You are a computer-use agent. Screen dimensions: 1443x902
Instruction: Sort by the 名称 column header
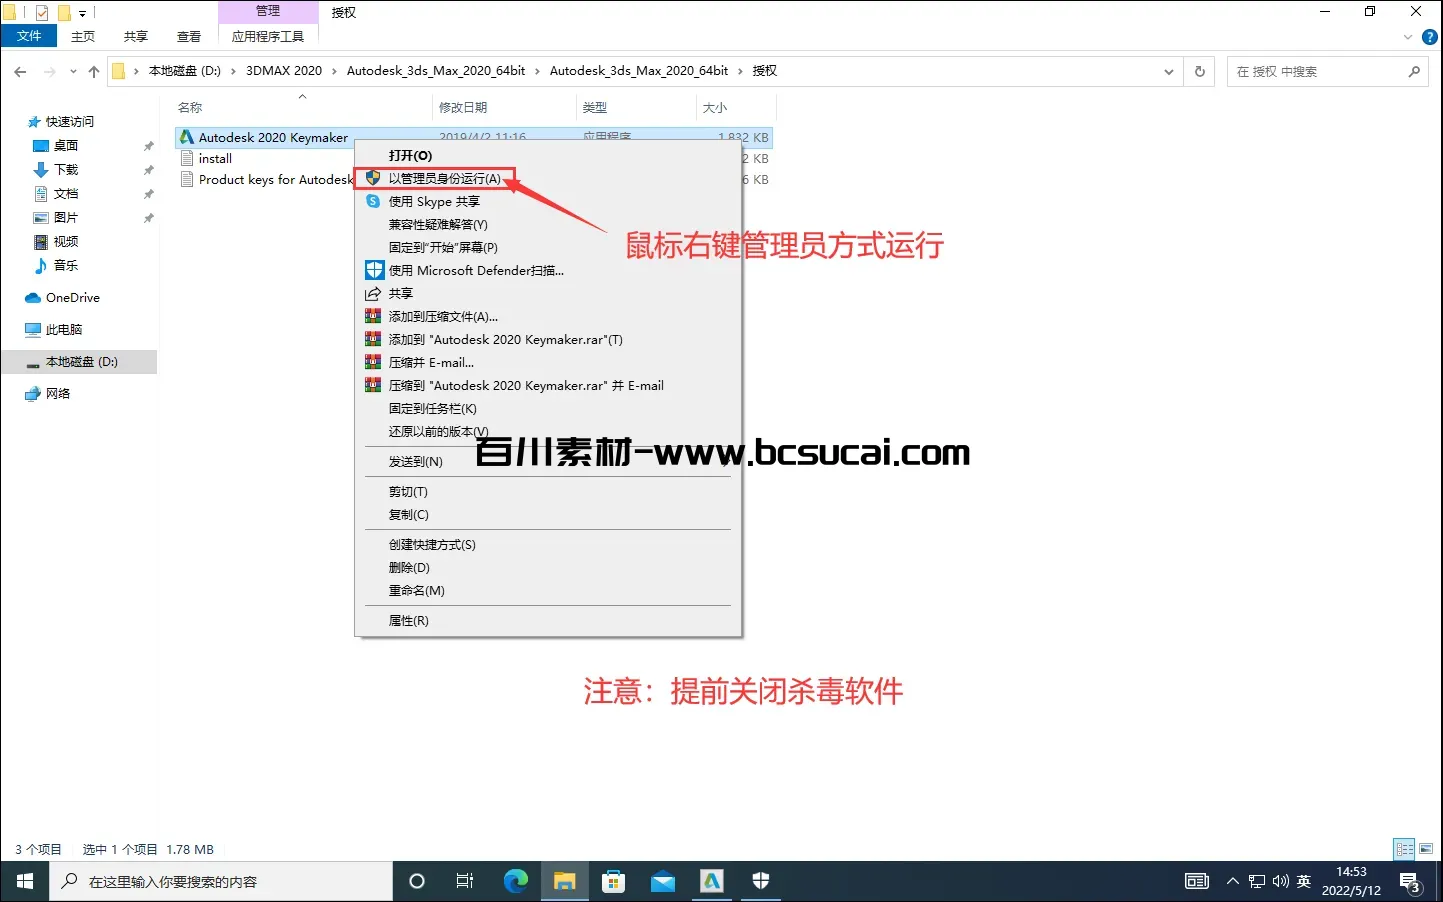(190, 107)
